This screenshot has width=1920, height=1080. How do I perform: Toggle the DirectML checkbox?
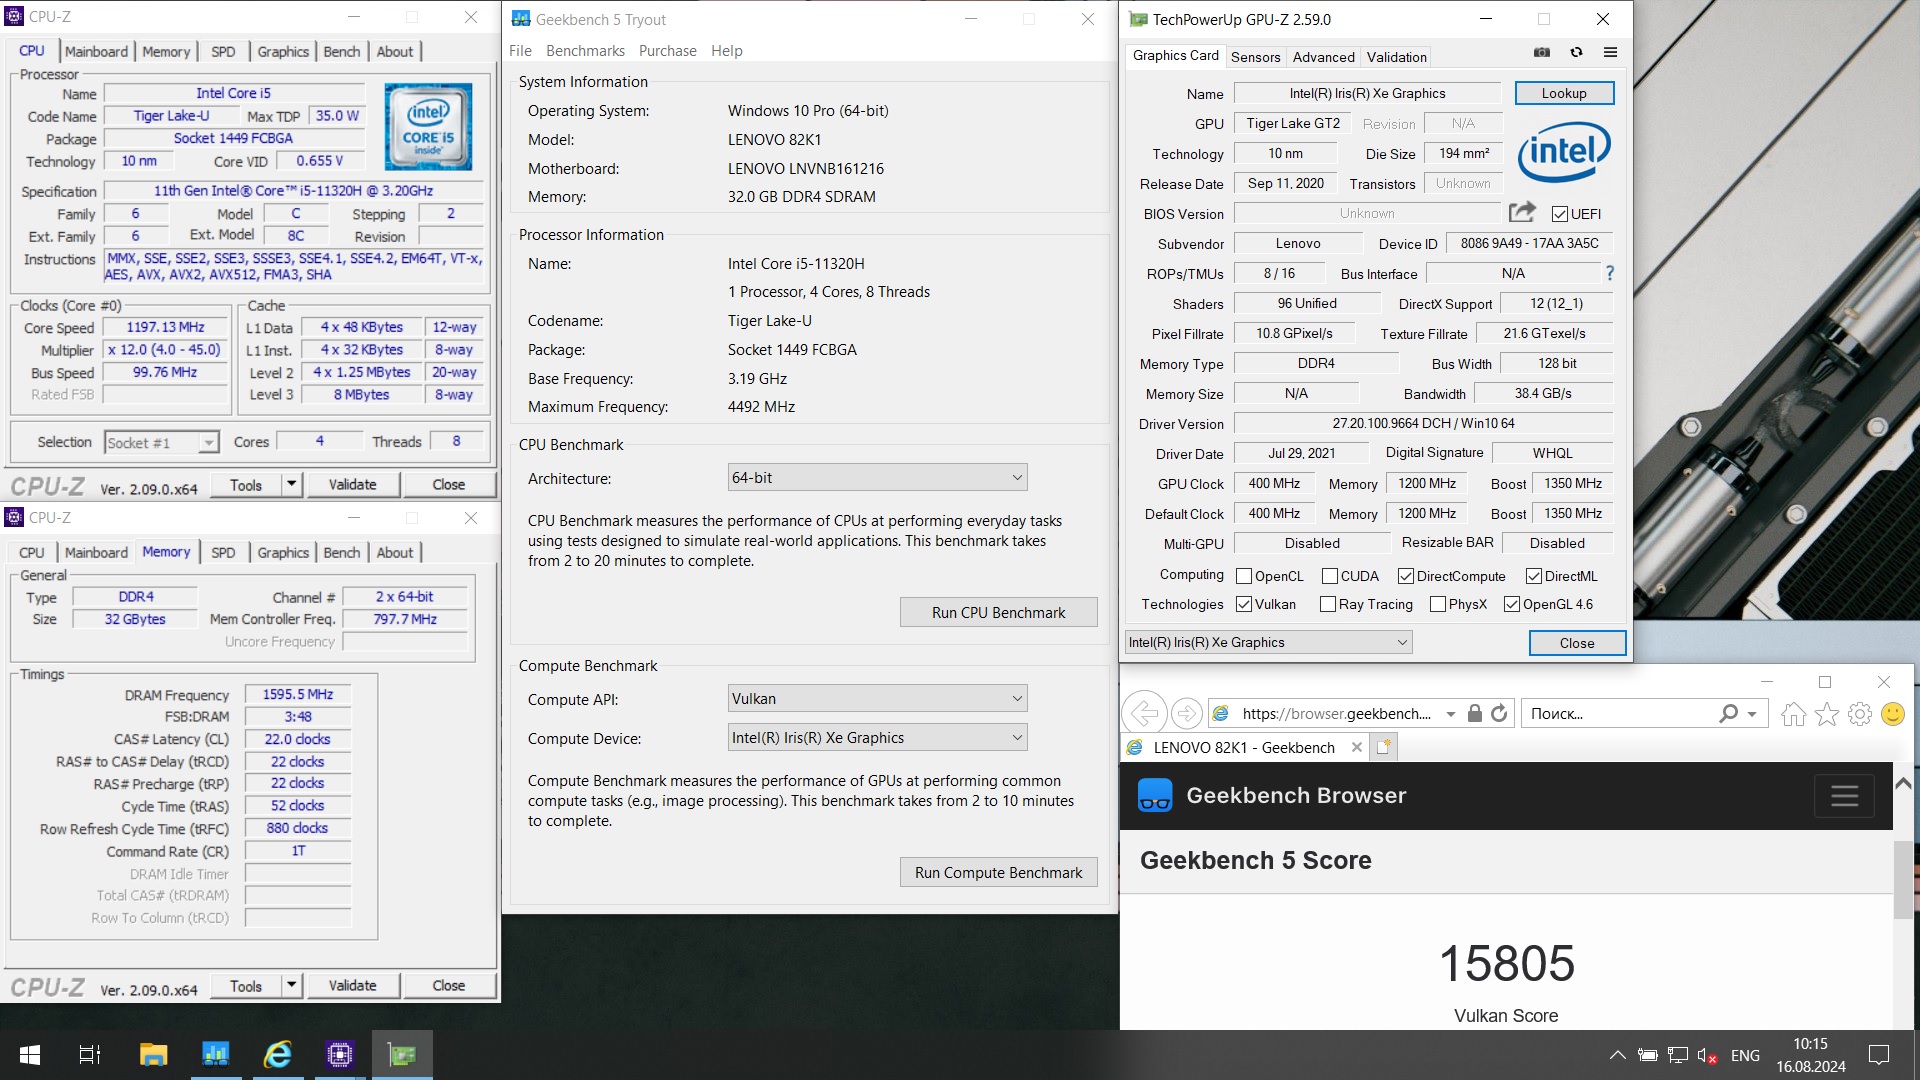click(1534, 576)
